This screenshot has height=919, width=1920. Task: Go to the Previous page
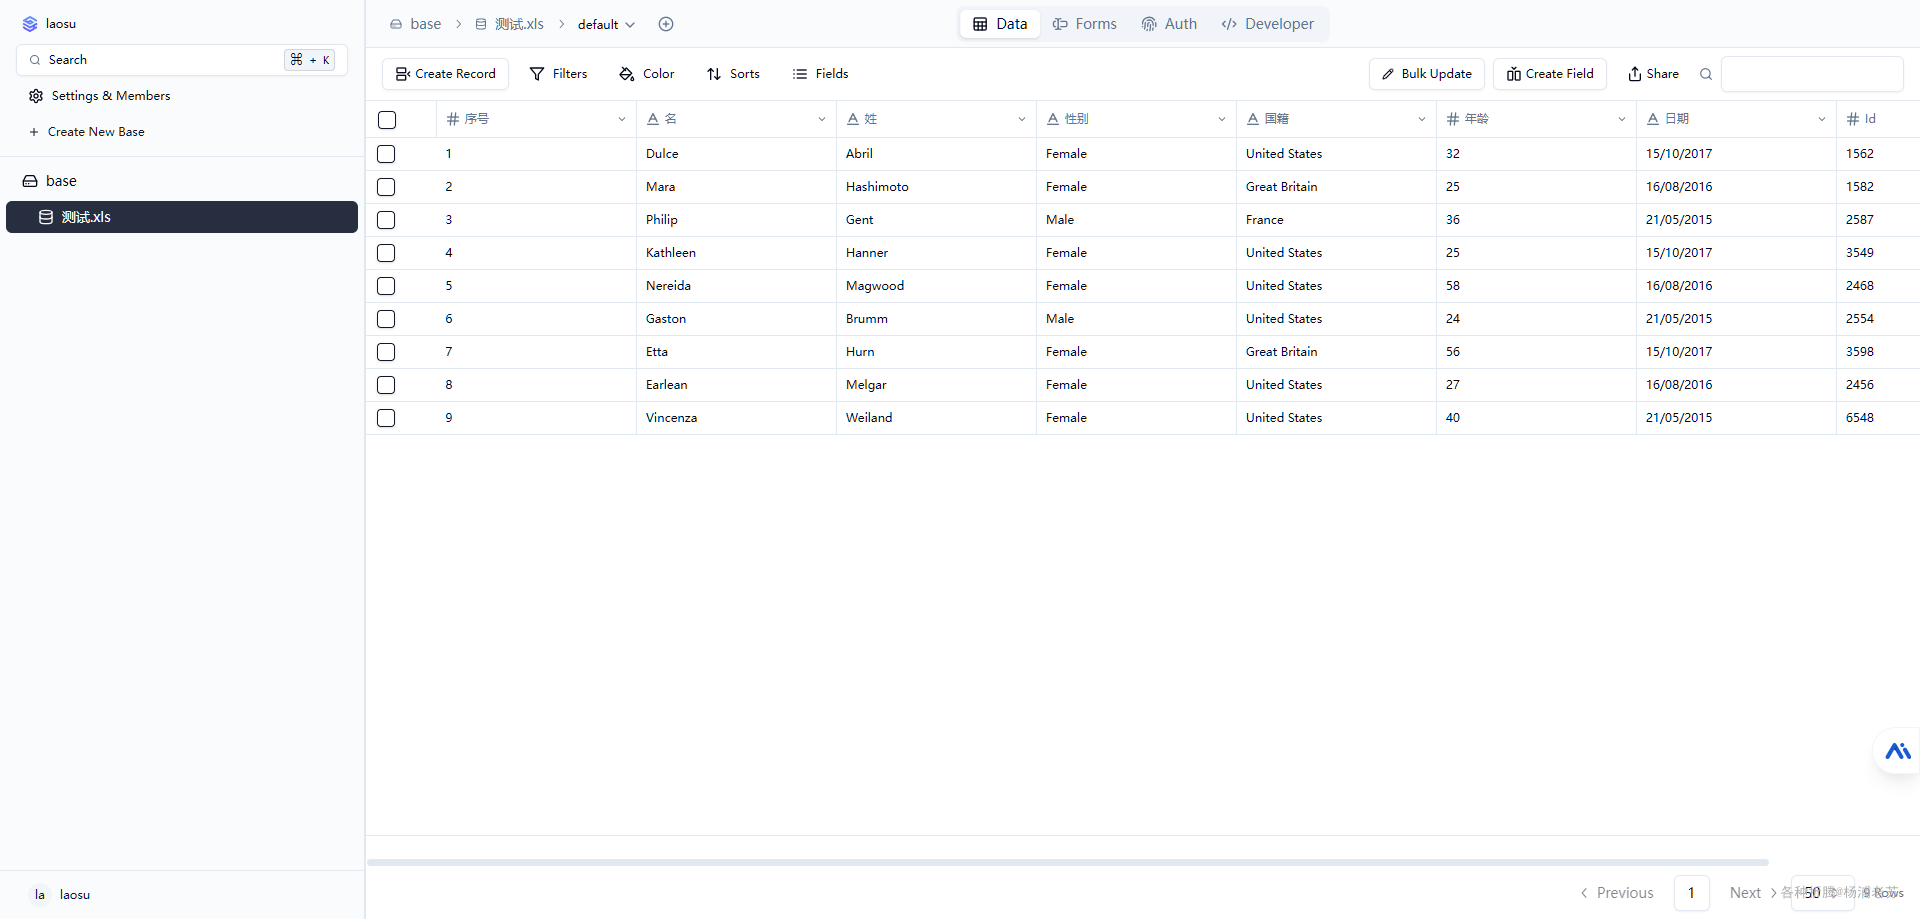coord(1616,893)
